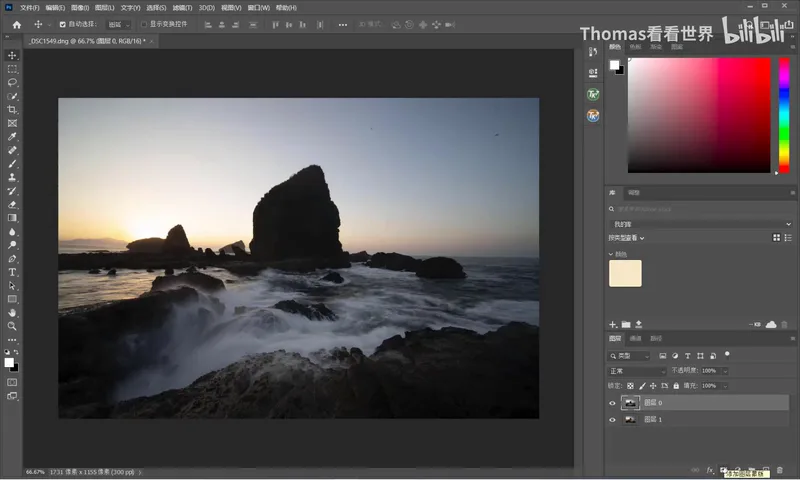
Task: Select the Eyedropper tool
Action: tap(12, 137)
